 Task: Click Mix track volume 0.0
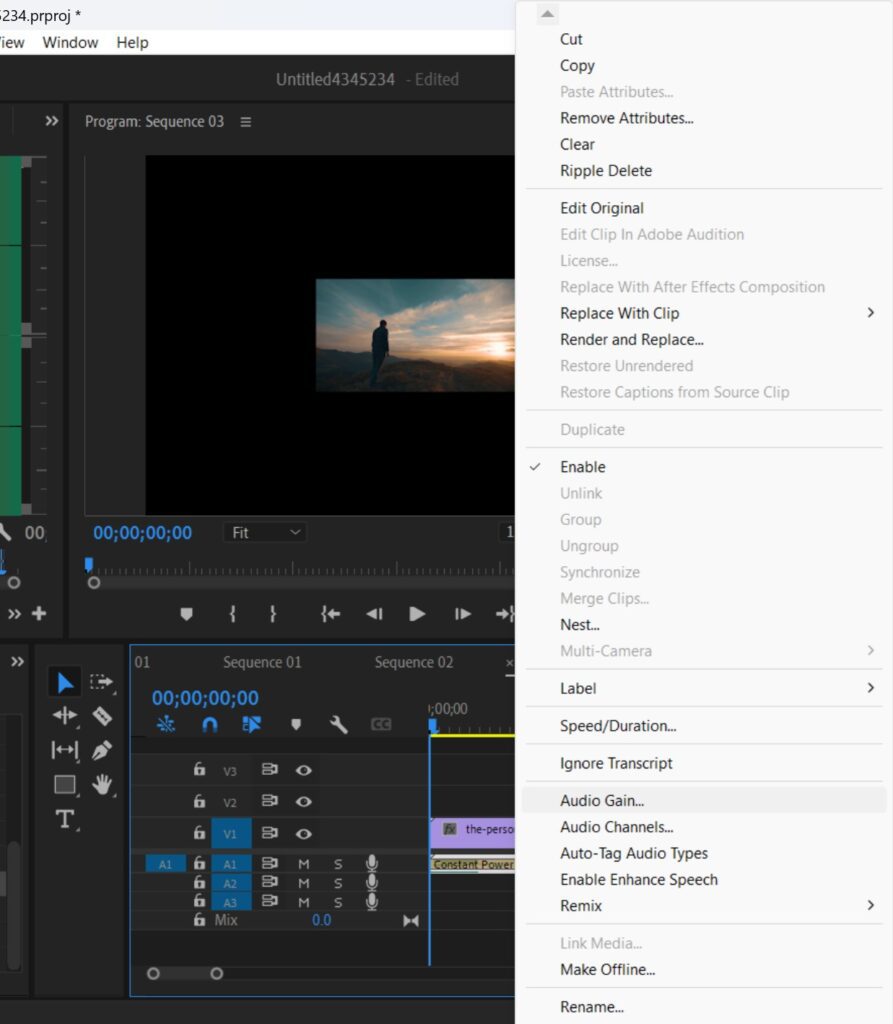click(x=321, y=920)
